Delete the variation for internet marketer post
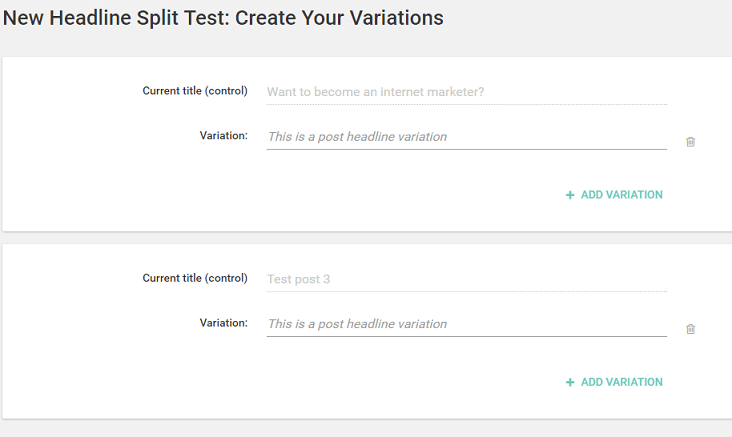The image size is (732, 437). (690, 142)
